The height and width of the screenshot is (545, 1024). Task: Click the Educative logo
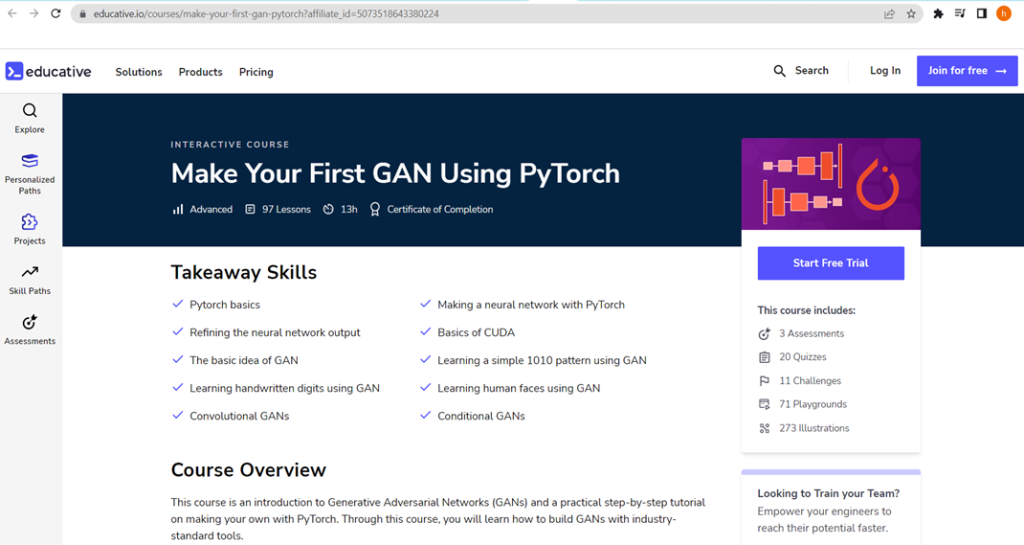[x=48, y=71]
